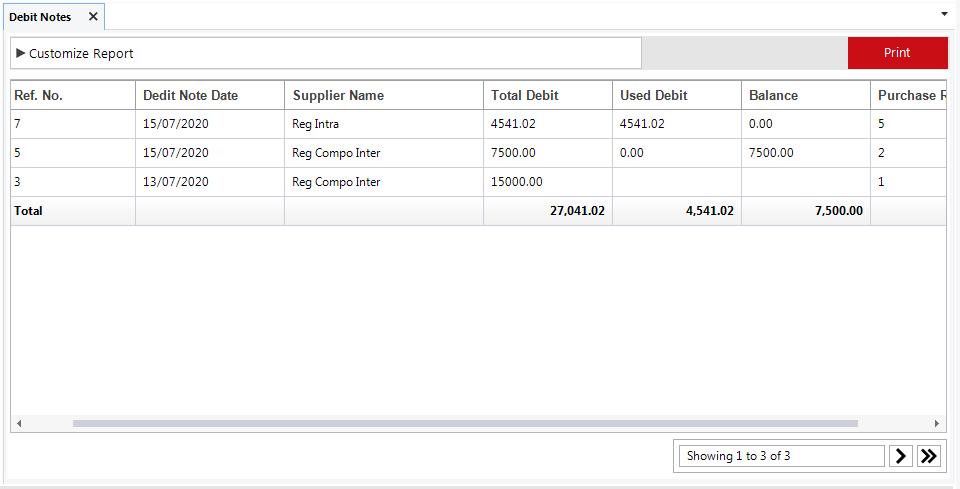The height and width of the screenshot is (489, 960).
Task: Click the Purchase column header
Action: [x=909, y=95]
